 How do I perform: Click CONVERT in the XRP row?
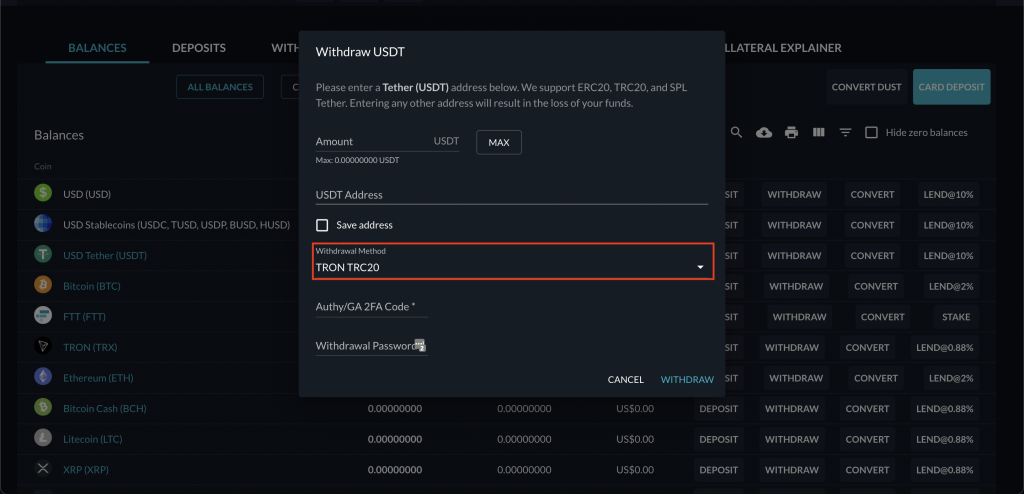(867, 470)
